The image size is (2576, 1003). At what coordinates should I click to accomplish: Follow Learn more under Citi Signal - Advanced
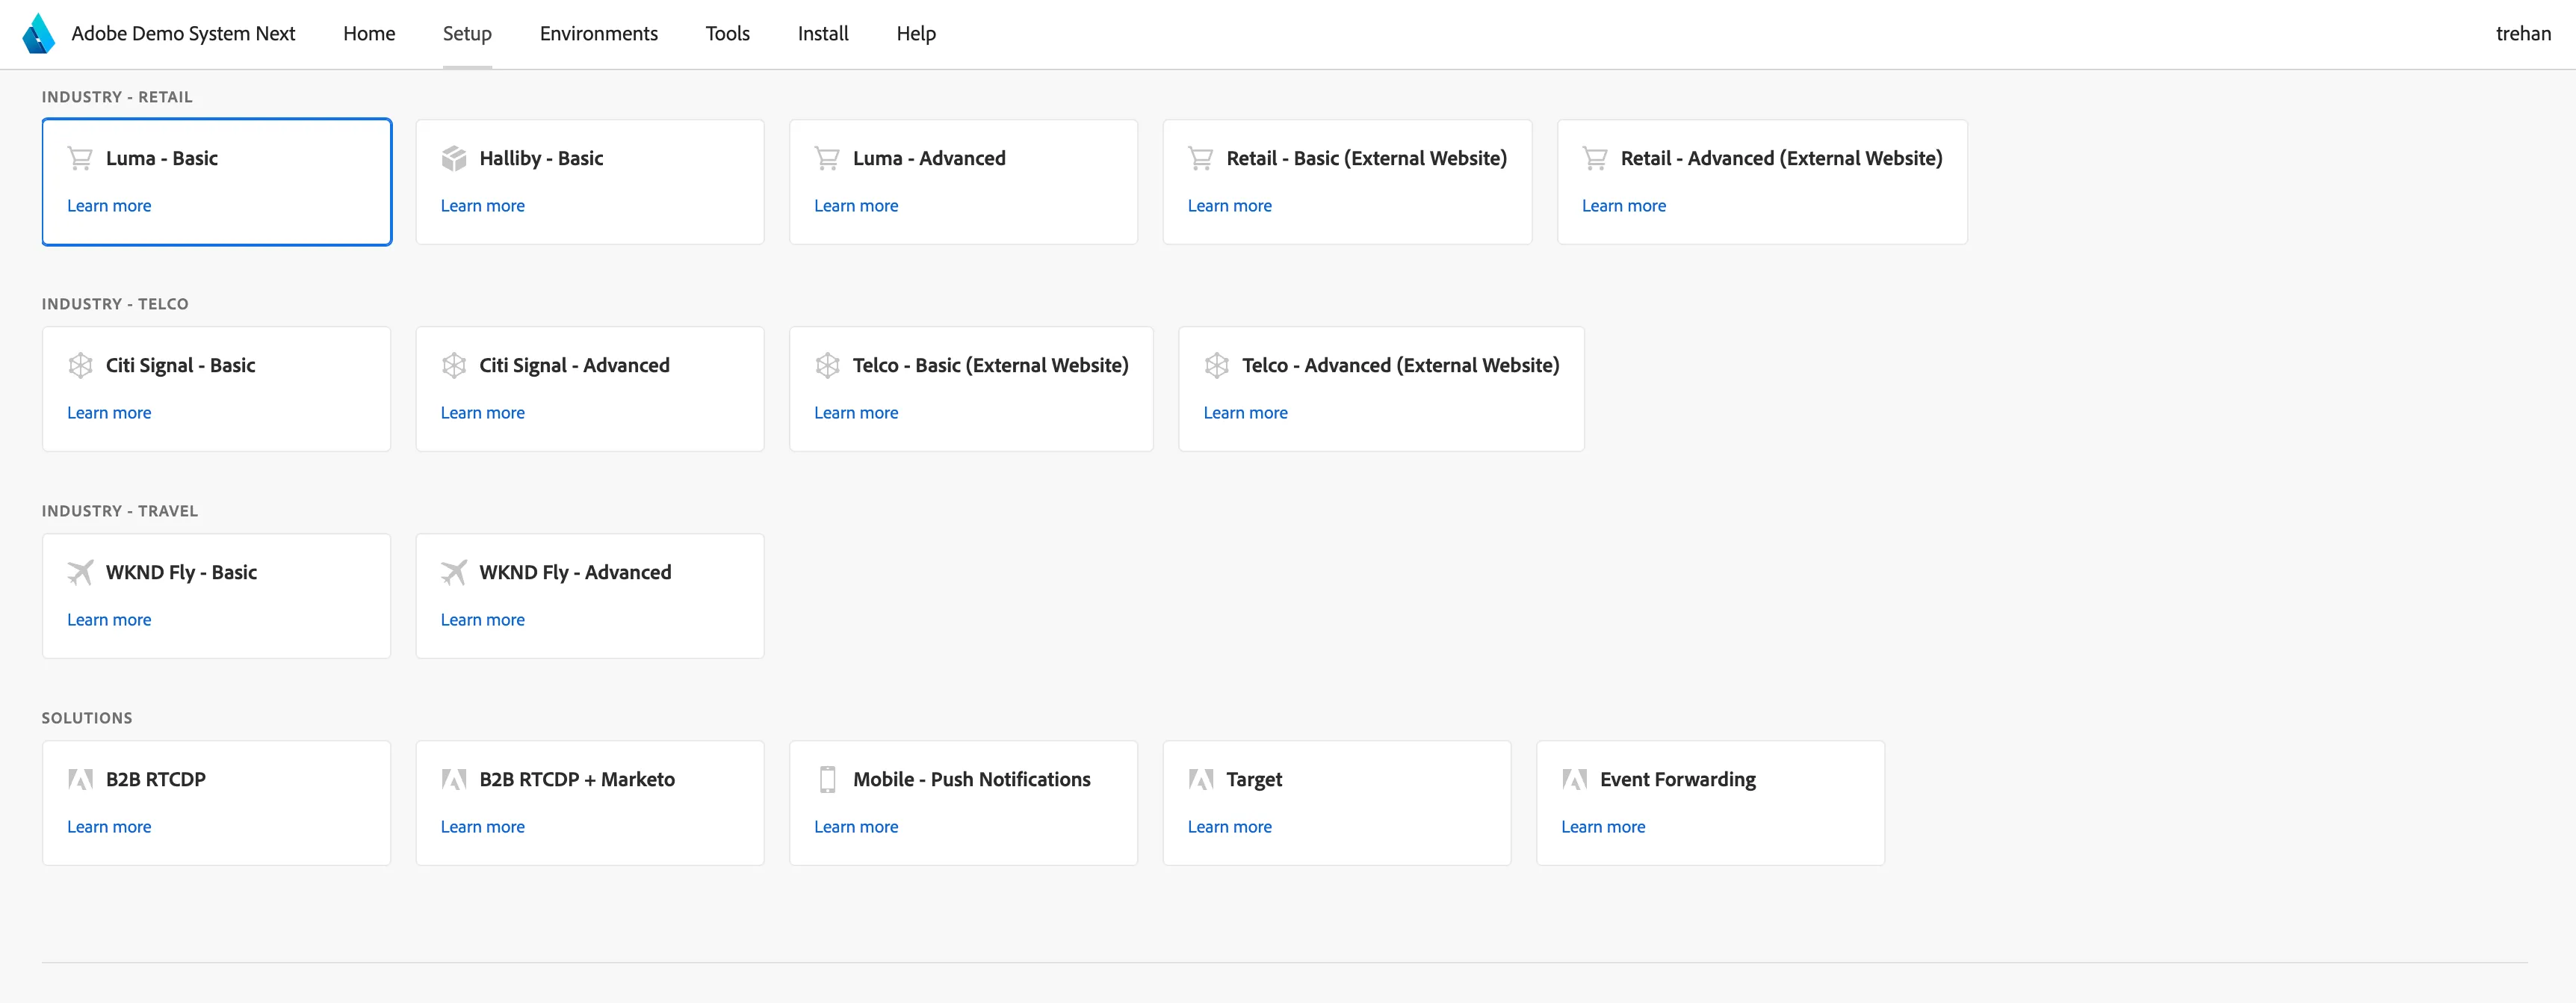coord(483,412)
